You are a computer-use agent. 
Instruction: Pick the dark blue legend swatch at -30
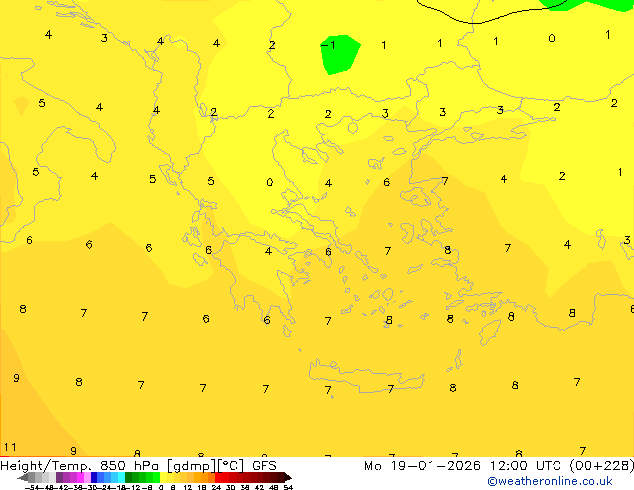(94, 477)
